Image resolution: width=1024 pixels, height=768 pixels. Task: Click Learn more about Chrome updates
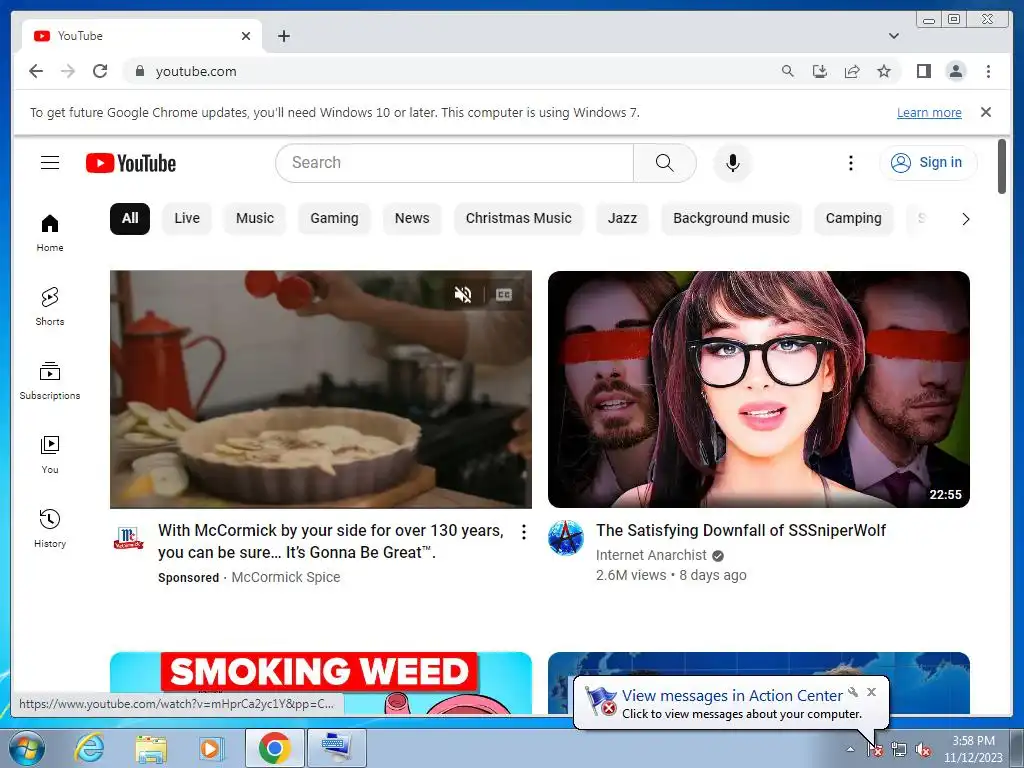pyautogui.click(x=929, y=112)
